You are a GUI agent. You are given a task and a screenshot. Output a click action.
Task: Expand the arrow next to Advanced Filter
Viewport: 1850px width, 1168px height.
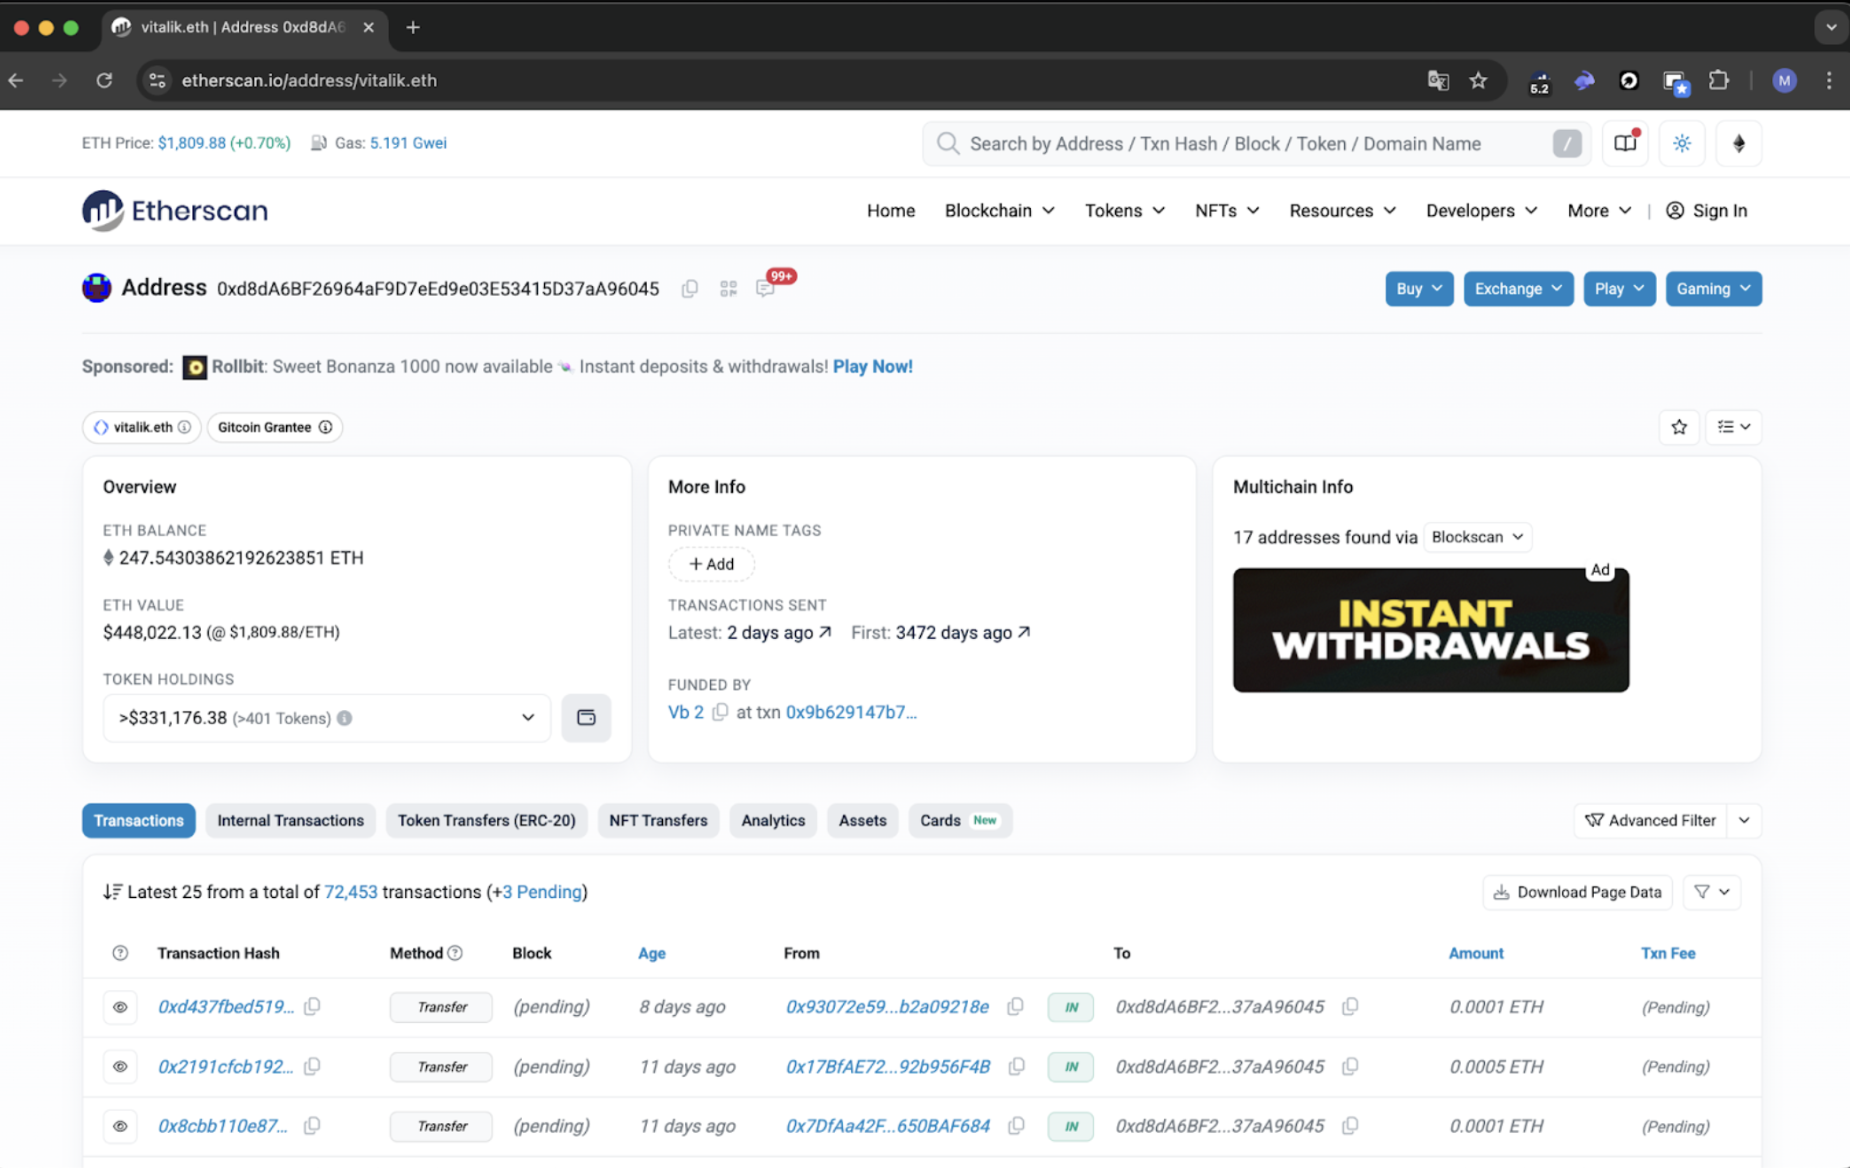(x=1744, y=820)
